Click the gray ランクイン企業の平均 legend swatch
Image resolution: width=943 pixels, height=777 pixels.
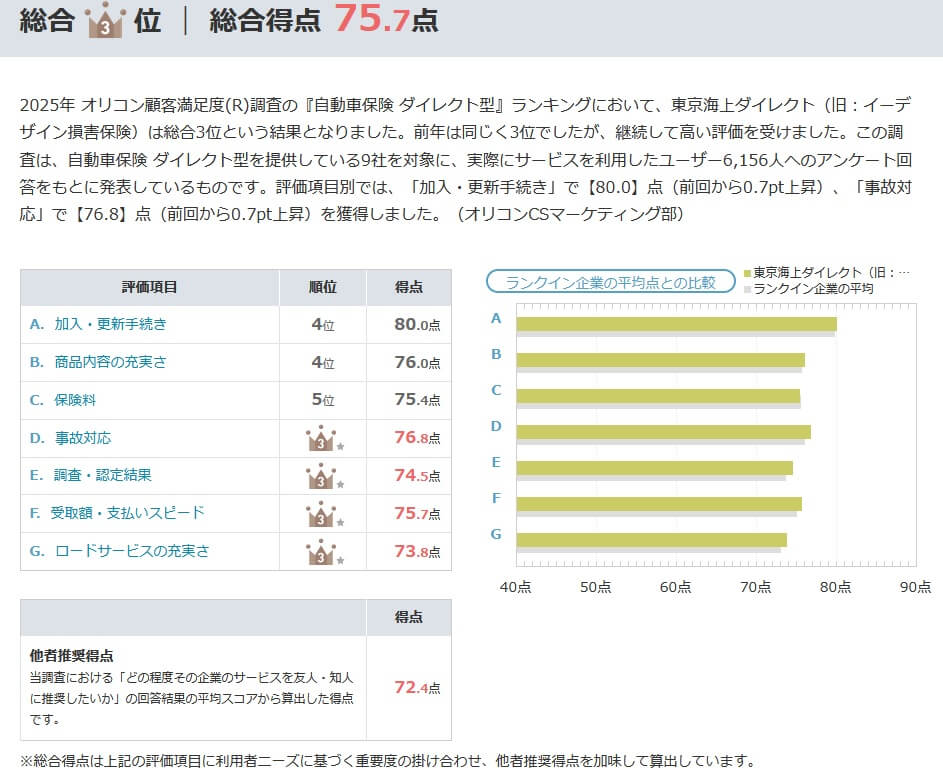pos(747,288)
